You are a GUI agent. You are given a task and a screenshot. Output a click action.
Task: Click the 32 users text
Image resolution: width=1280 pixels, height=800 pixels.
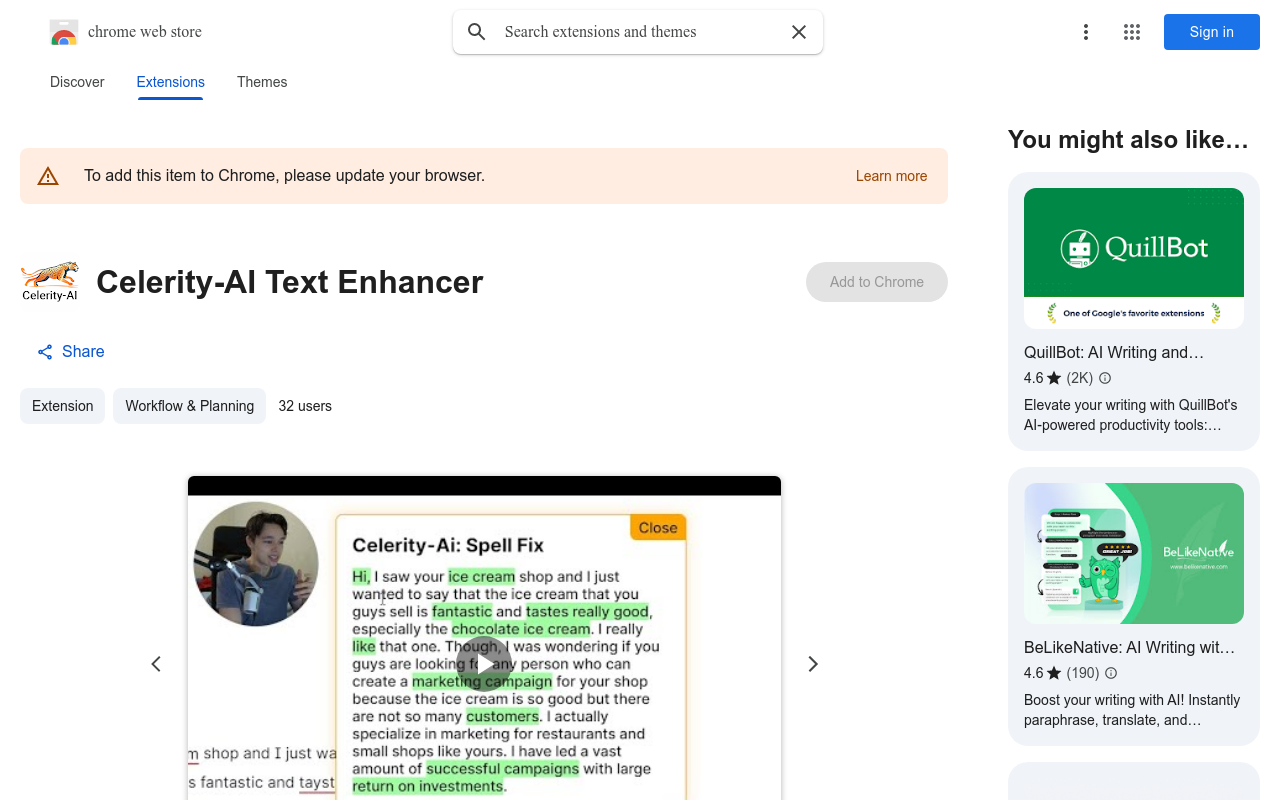point(305,406)
